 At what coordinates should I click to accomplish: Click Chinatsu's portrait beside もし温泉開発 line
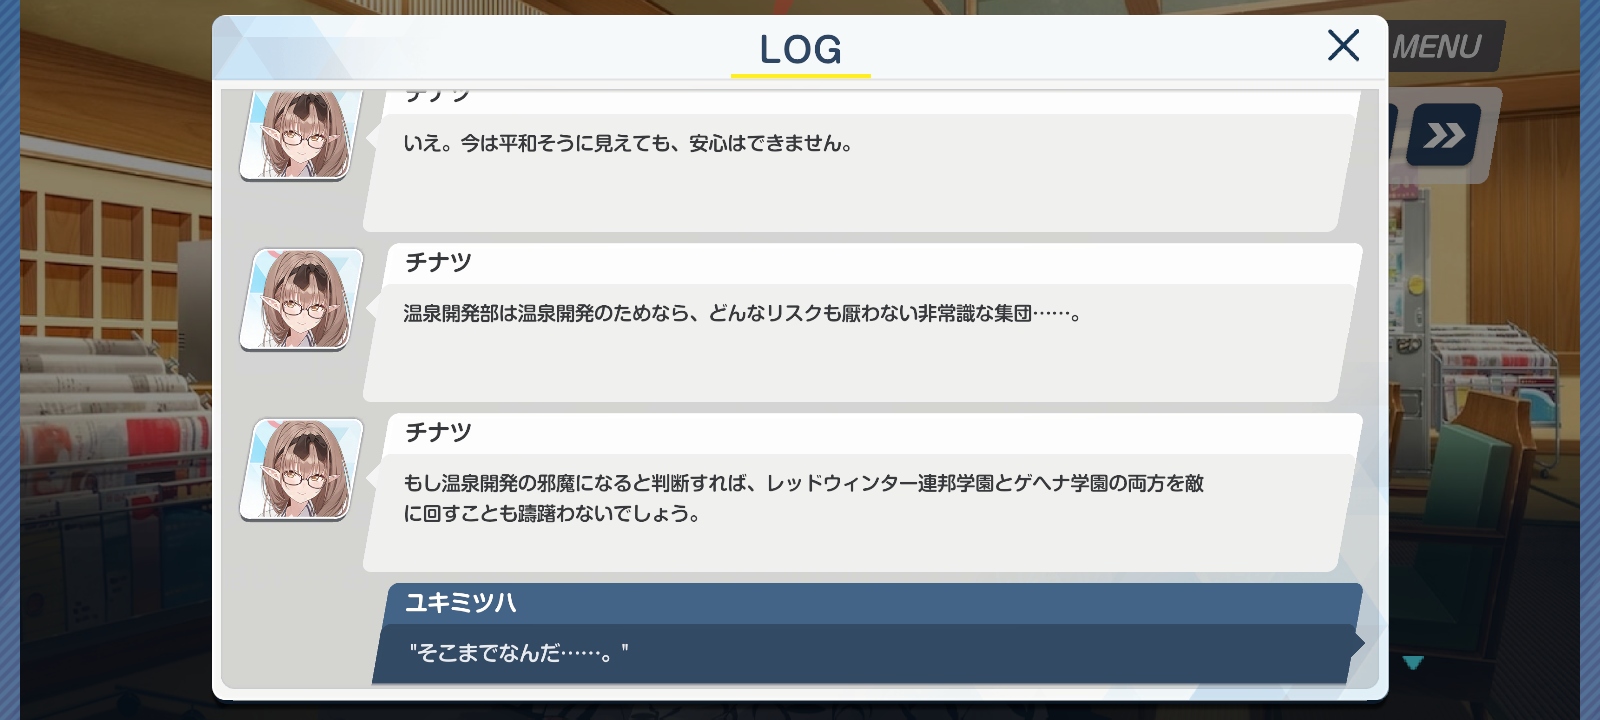301,470
